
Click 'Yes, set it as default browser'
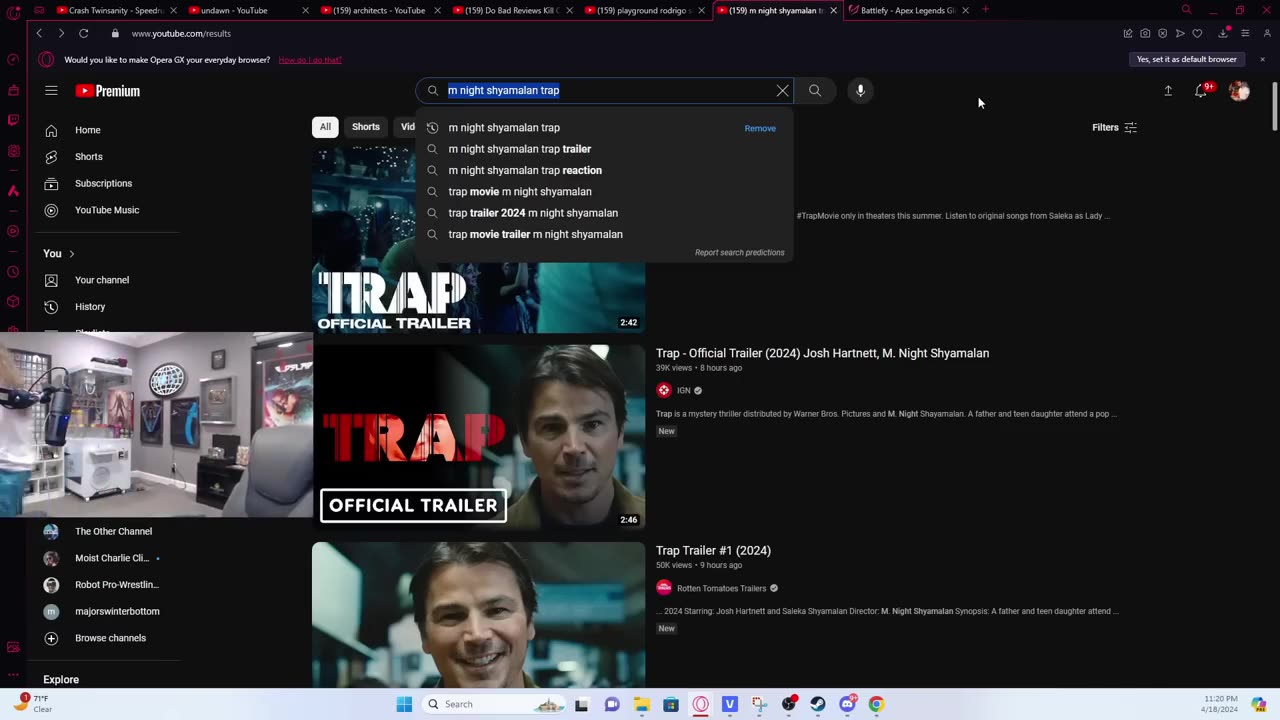[1187, 60]
